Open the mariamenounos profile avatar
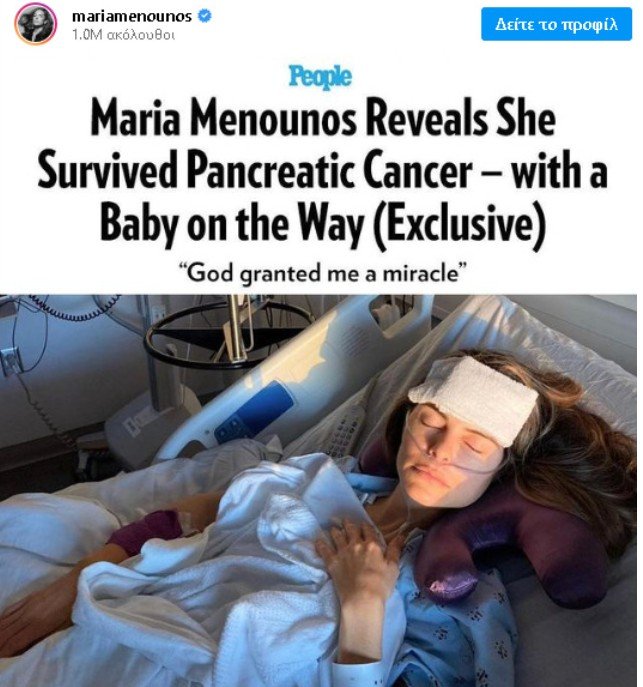This screenshot has width=643, height=687. click(x=35, y=23)
